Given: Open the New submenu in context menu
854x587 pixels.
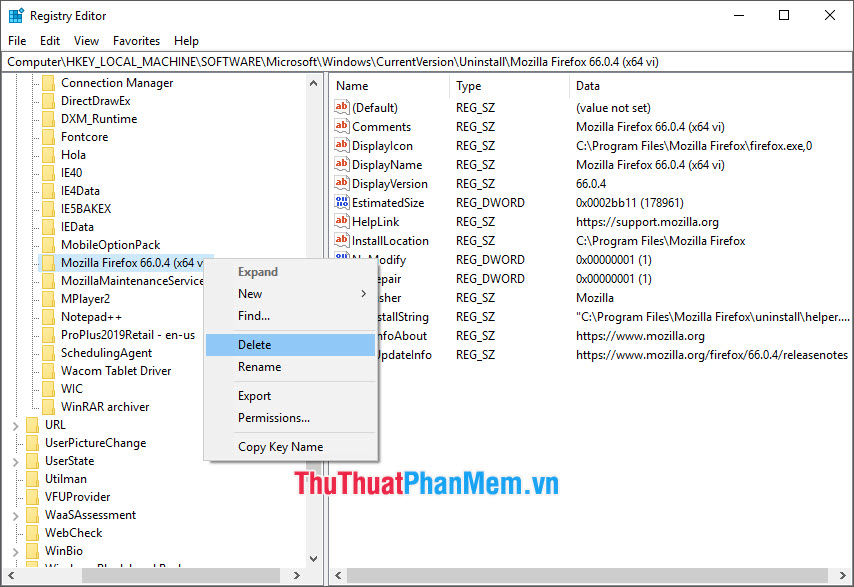Looking at the screenshot, I should [250, 293].
